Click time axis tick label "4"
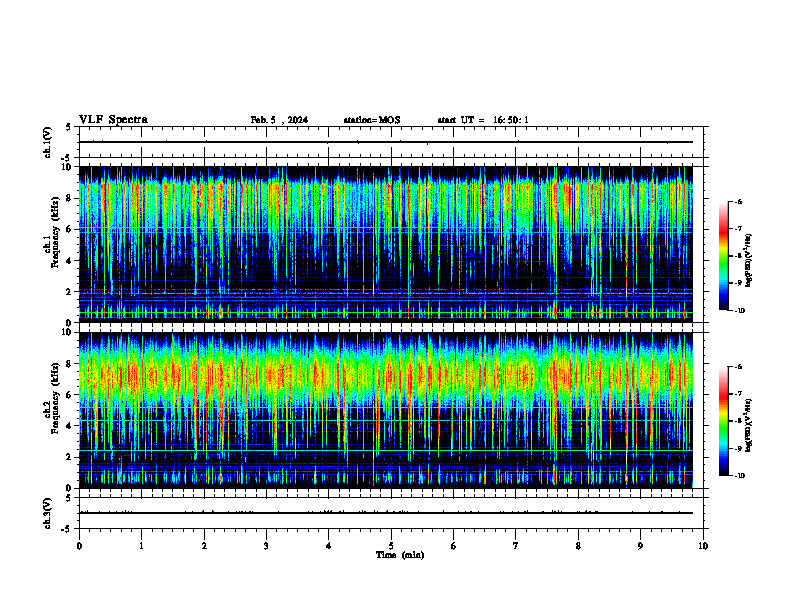 pyautogui.click(x=329, y=546)
